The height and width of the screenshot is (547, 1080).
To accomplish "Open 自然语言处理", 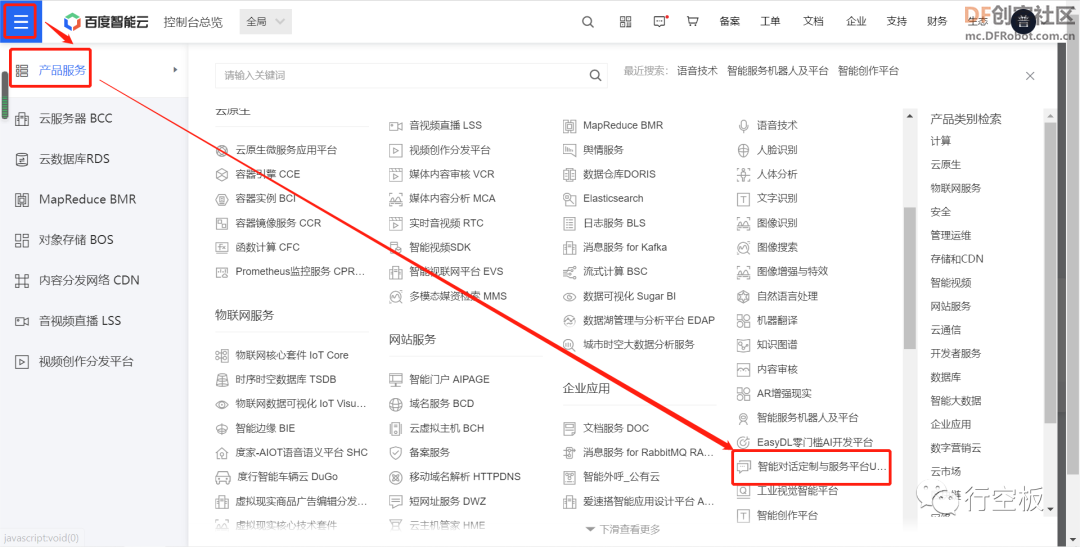I will tap(787, 296).
